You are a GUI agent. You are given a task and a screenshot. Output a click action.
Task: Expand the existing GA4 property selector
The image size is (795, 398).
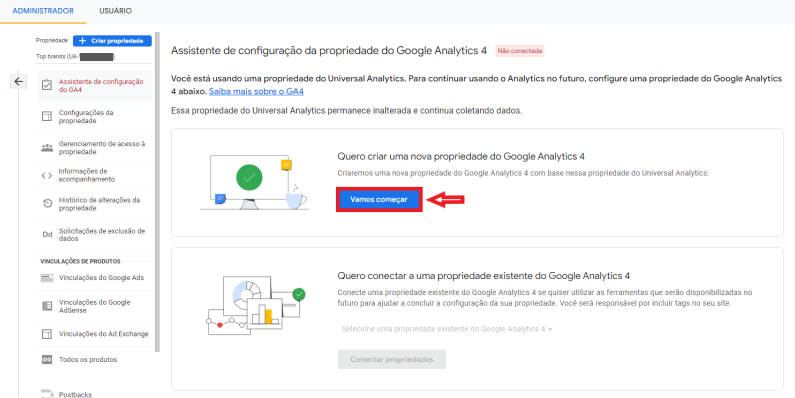(x=446, y=329)
